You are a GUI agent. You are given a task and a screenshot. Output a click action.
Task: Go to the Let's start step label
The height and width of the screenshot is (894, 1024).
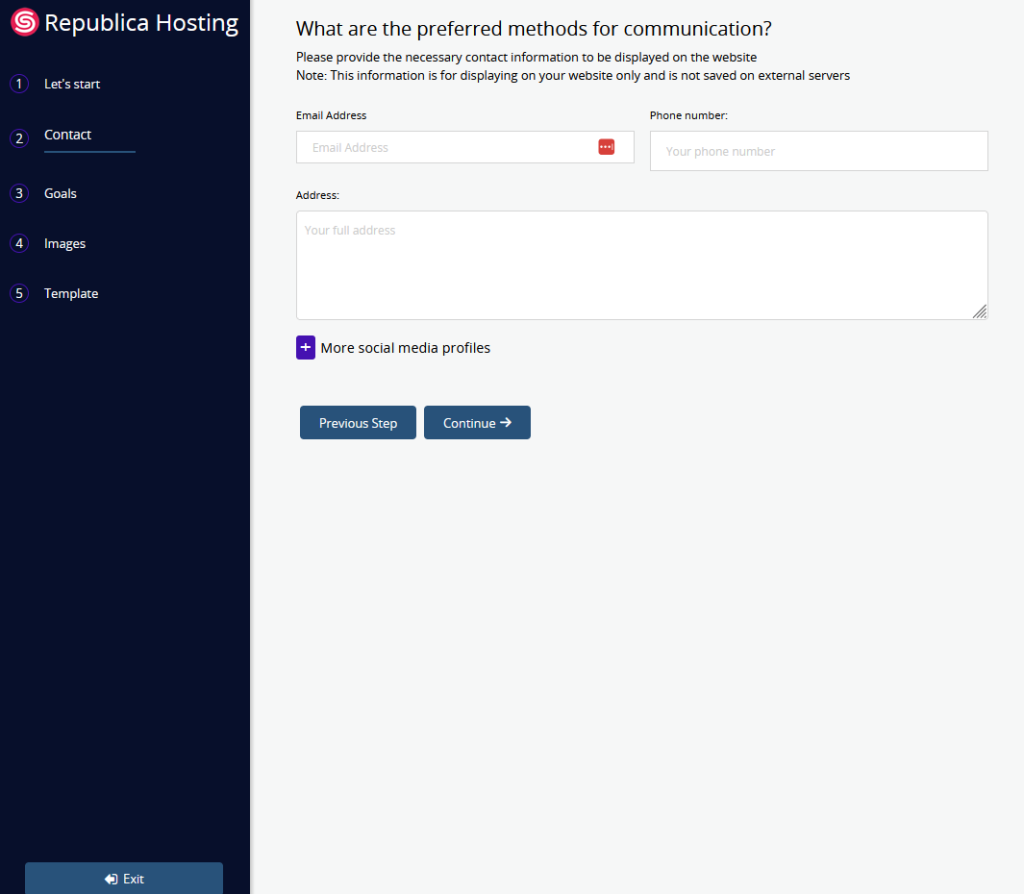pyautogui.click(x=72, y=84)
